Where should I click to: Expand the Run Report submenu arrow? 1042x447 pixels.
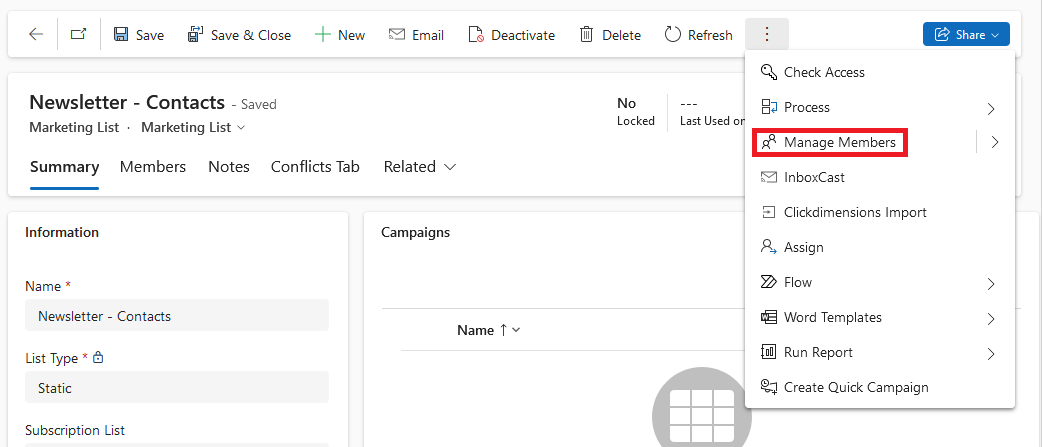click(x=991, y=353)
